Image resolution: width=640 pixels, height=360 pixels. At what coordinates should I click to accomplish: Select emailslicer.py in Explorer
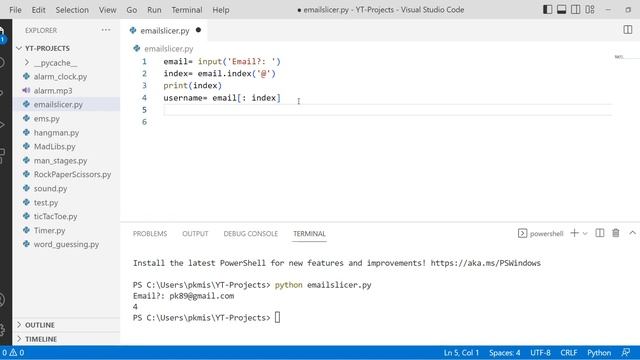coord(58,104)
